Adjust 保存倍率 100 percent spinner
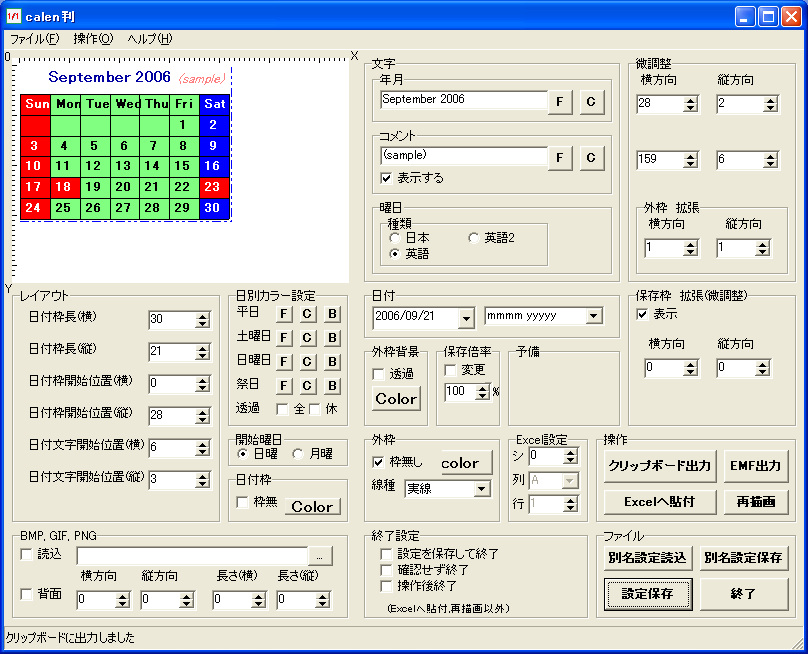808x654 pixels. tap(482, 392)
